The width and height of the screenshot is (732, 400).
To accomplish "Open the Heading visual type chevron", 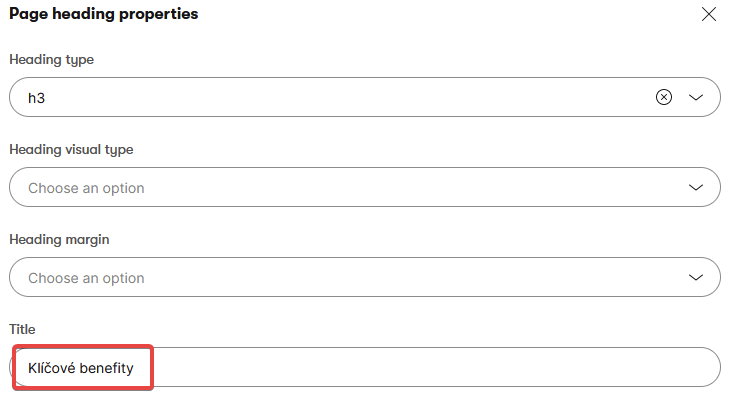I will pos(697,187).
